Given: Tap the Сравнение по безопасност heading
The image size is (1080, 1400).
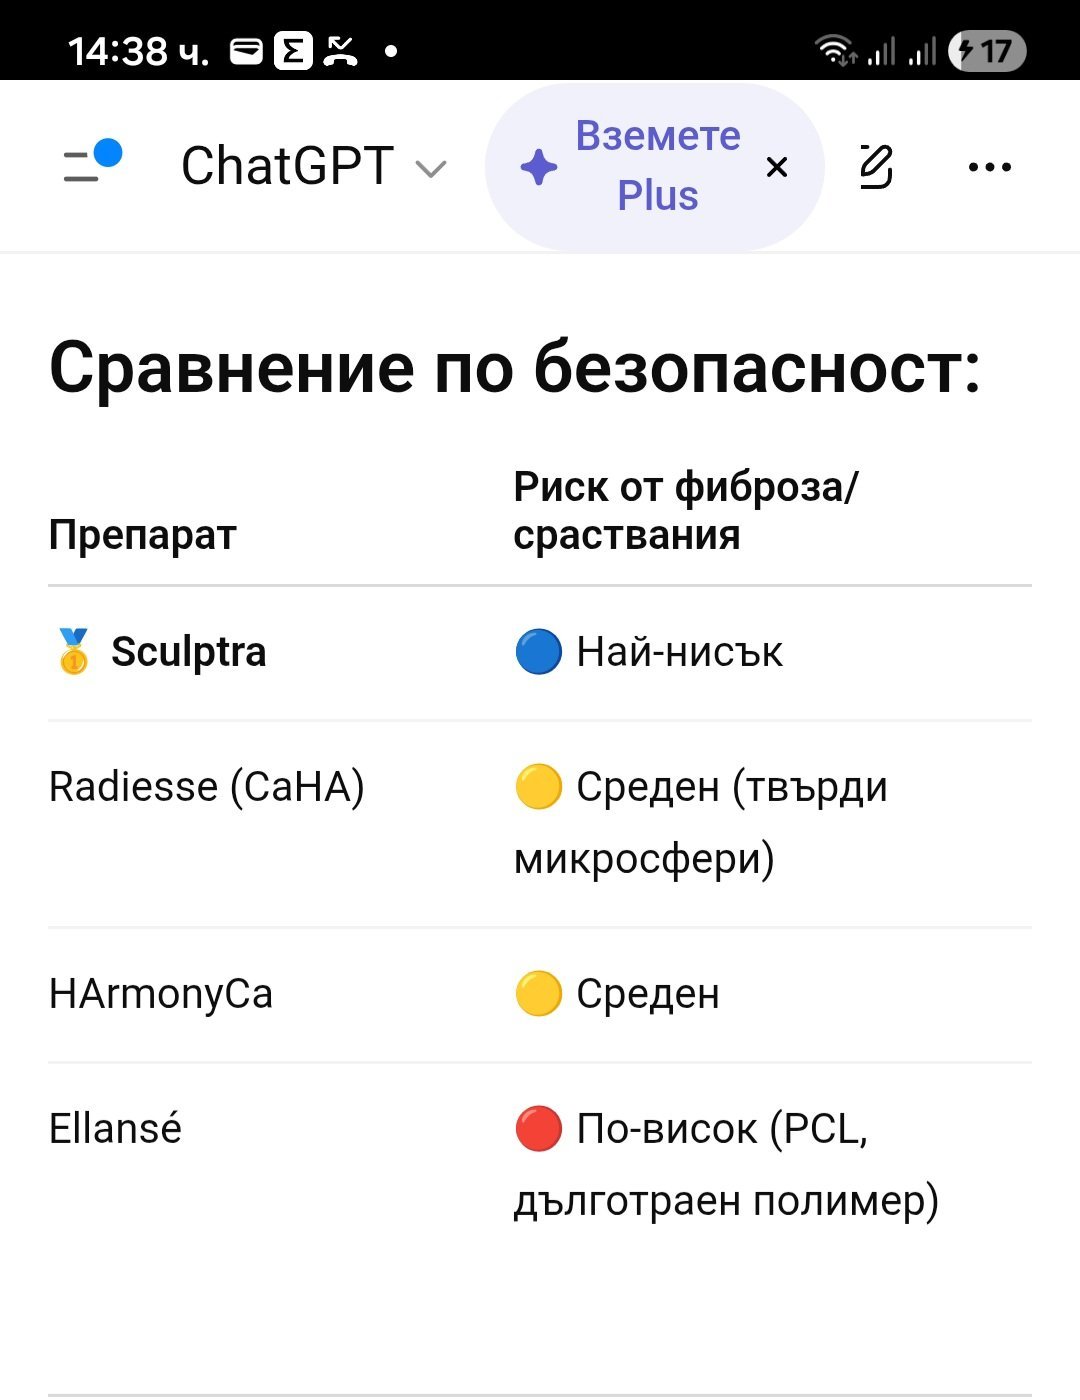Looking at the screenshot, I should [x=515, y=368].
